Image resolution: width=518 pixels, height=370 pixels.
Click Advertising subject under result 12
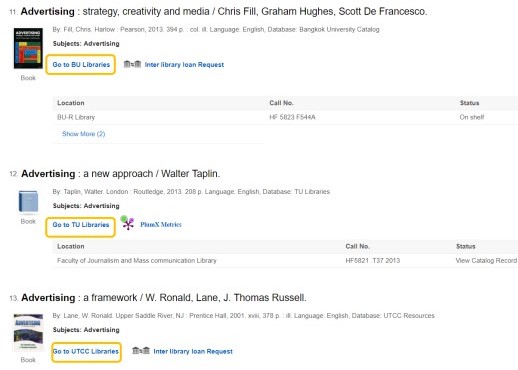coord(102,206)
